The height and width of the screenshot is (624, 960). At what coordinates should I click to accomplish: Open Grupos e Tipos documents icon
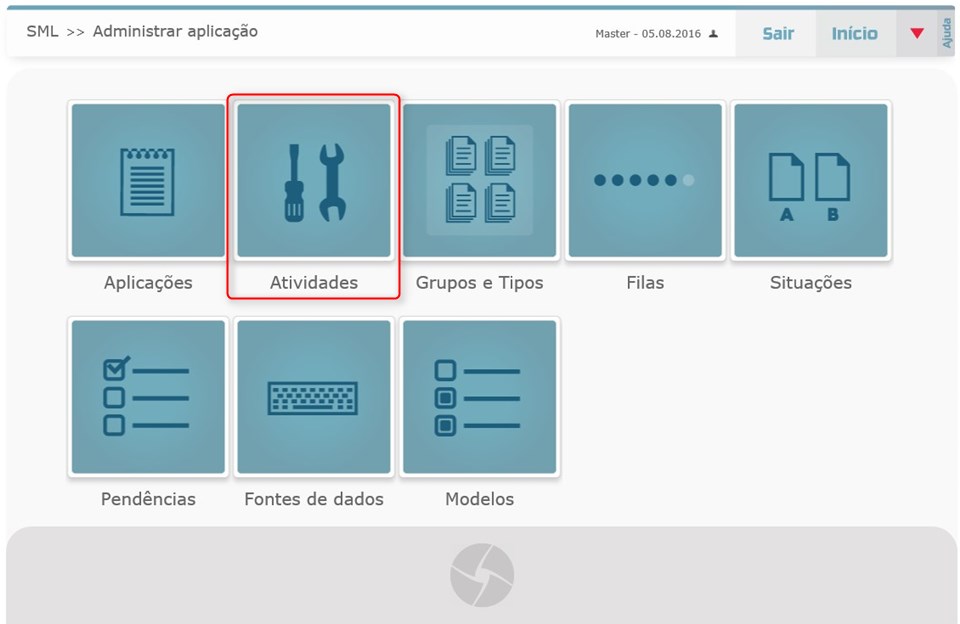point(478,180)
